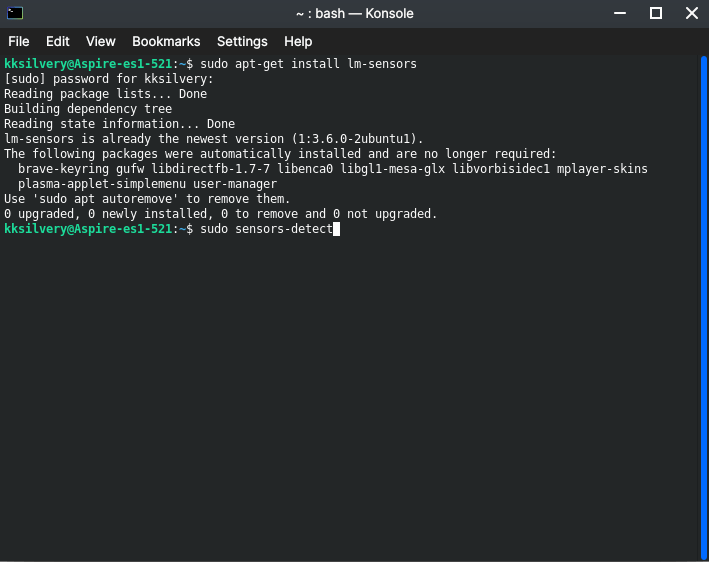Click the '~ : bash — Konsole' window title
Image resolution: width=709 pixels, height=562 pixels.
[354, 14]
